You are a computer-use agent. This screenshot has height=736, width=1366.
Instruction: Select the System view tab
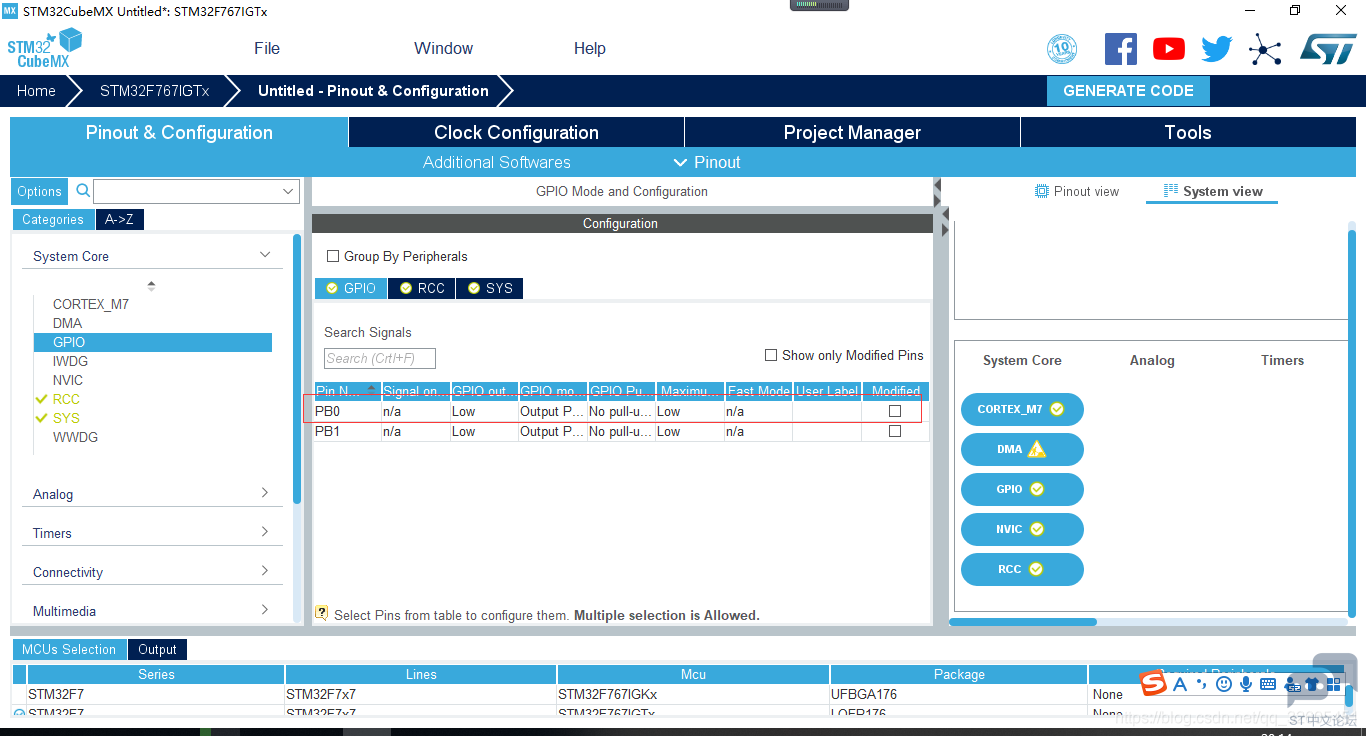1213,191
